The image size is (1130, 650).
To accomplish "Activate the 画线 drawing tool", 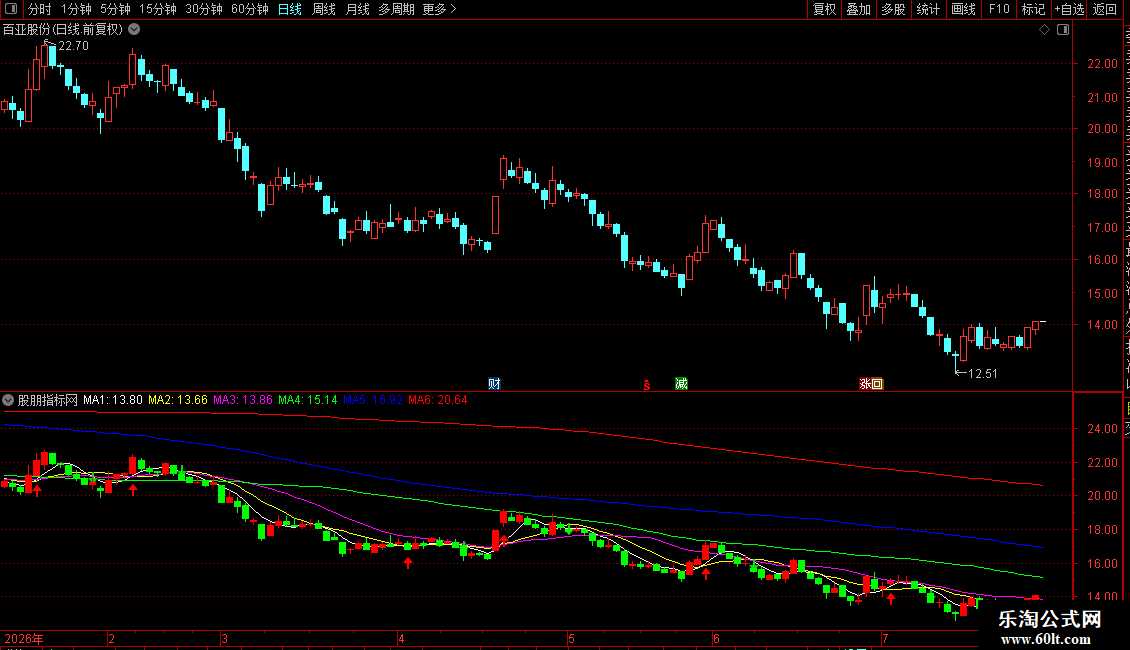I will click(963, 9).
